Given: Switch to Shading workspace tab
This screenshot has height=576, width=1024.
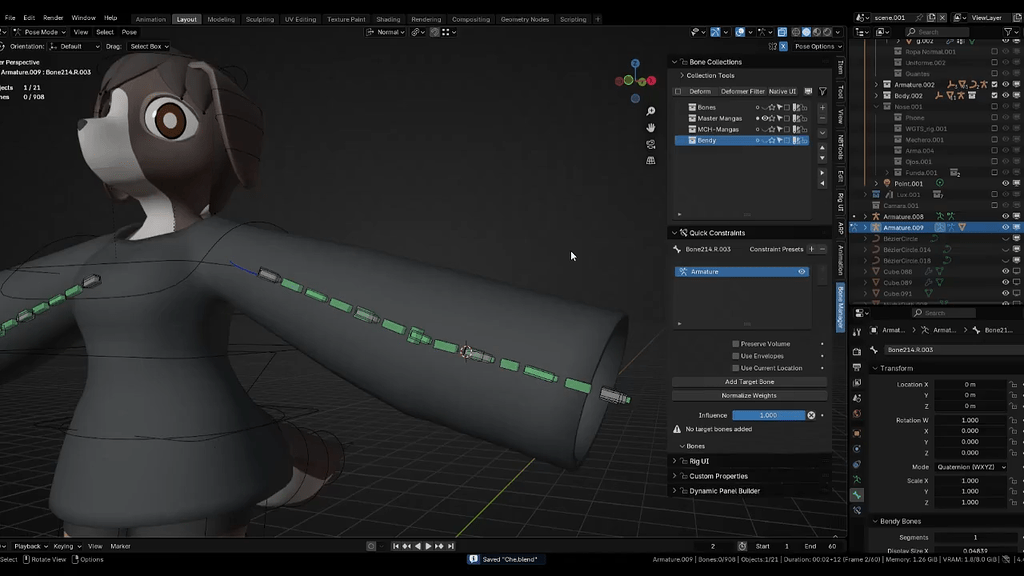Looking at the screenshot, I should tap(388, 19).
